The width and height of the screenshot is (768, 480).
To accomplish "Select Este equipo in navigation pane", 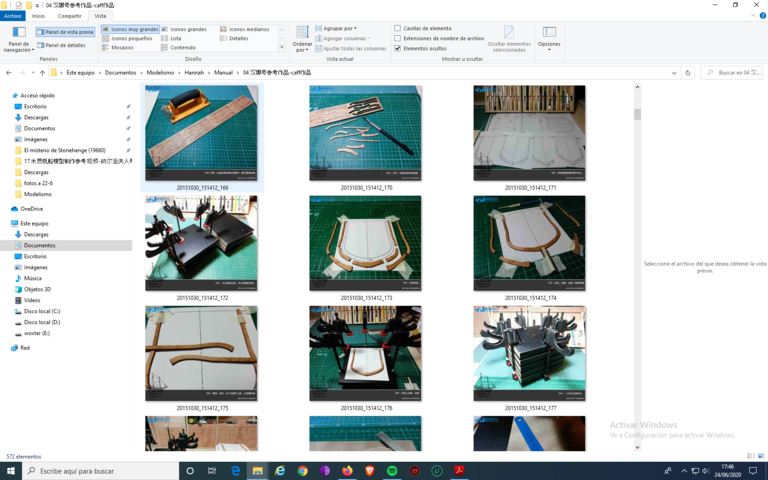I will click(x=34, y=223).
